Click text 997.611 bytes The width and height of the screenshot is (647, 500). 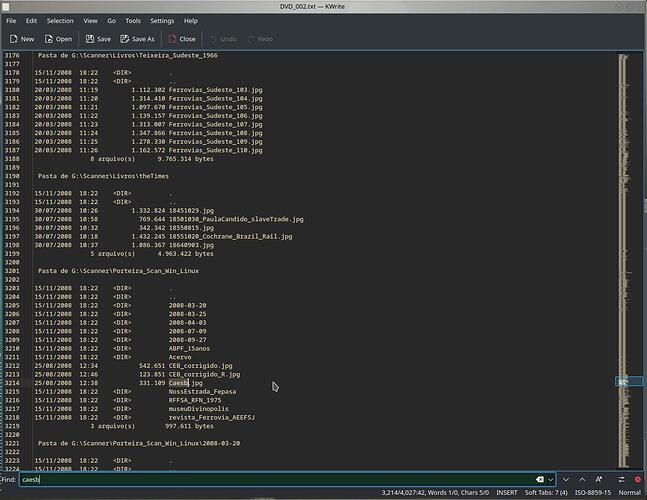[189, 426]
